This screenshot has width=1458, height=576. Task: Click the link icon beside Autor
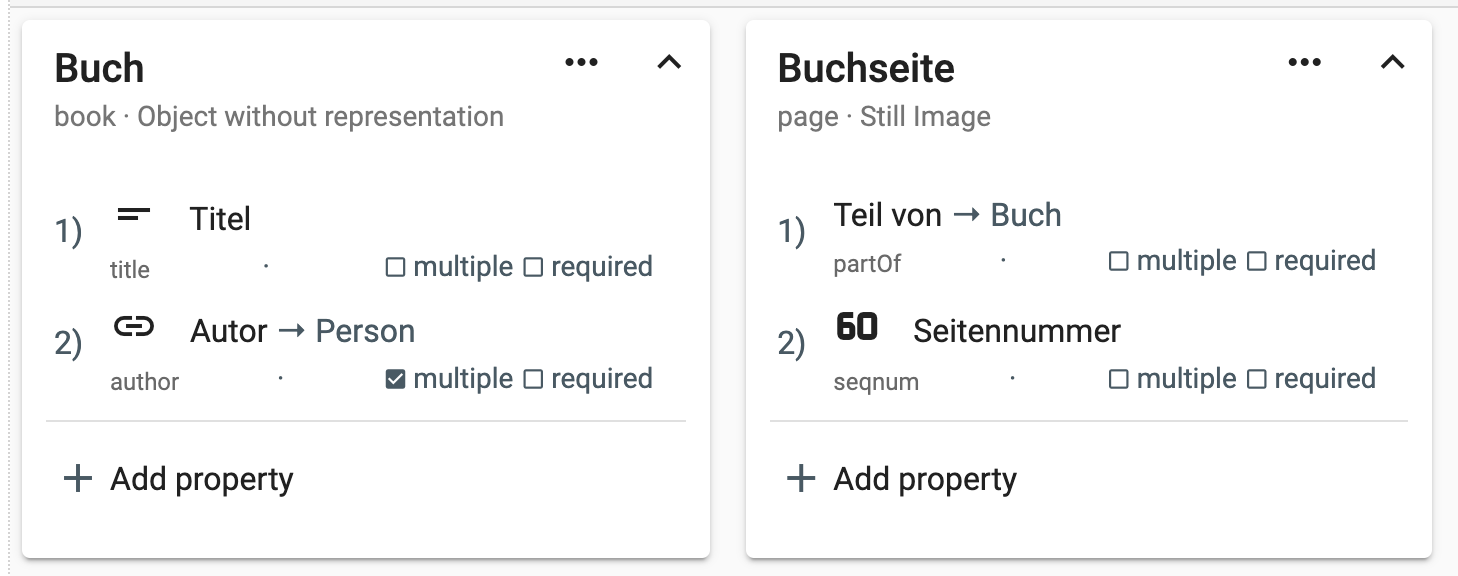pos(134,326)
